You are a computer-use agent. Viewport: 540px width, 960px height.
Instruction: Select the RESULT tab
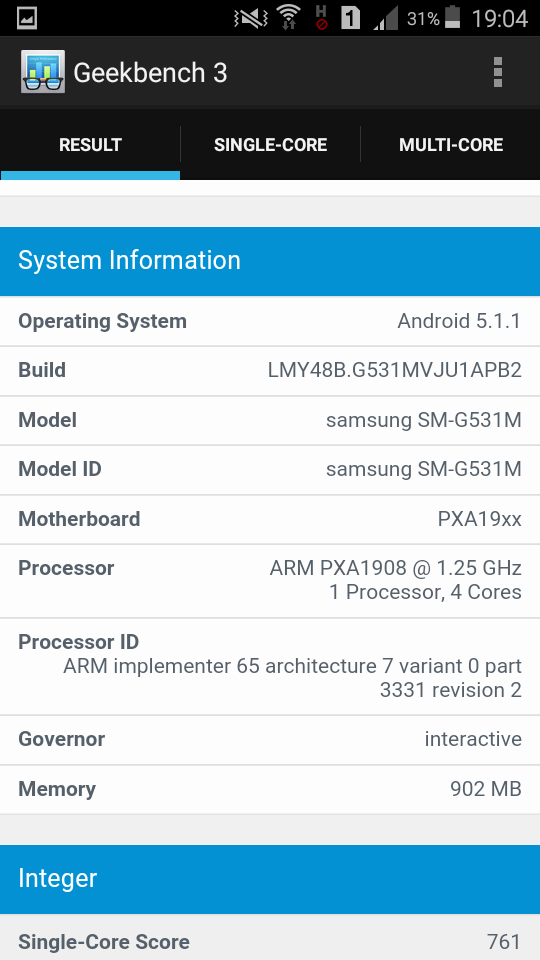(90, 145)
